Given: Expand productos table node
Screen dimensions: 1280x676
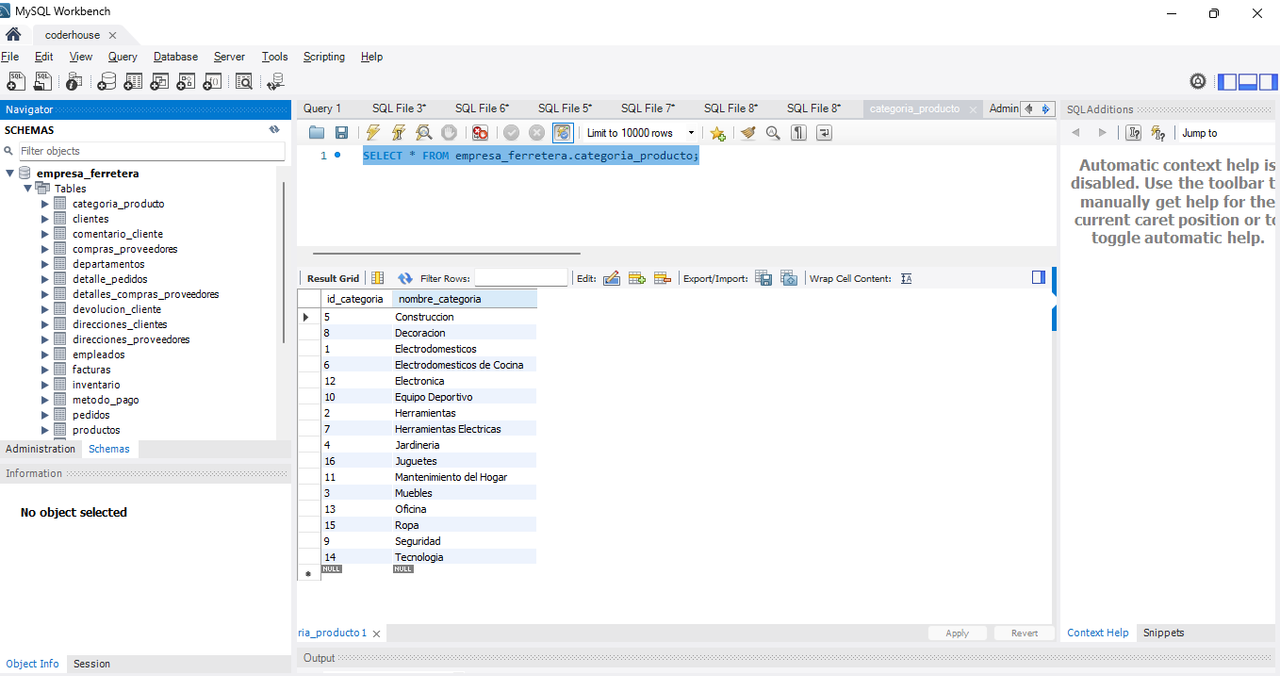Looking at the screenshot, I should 45,430.
